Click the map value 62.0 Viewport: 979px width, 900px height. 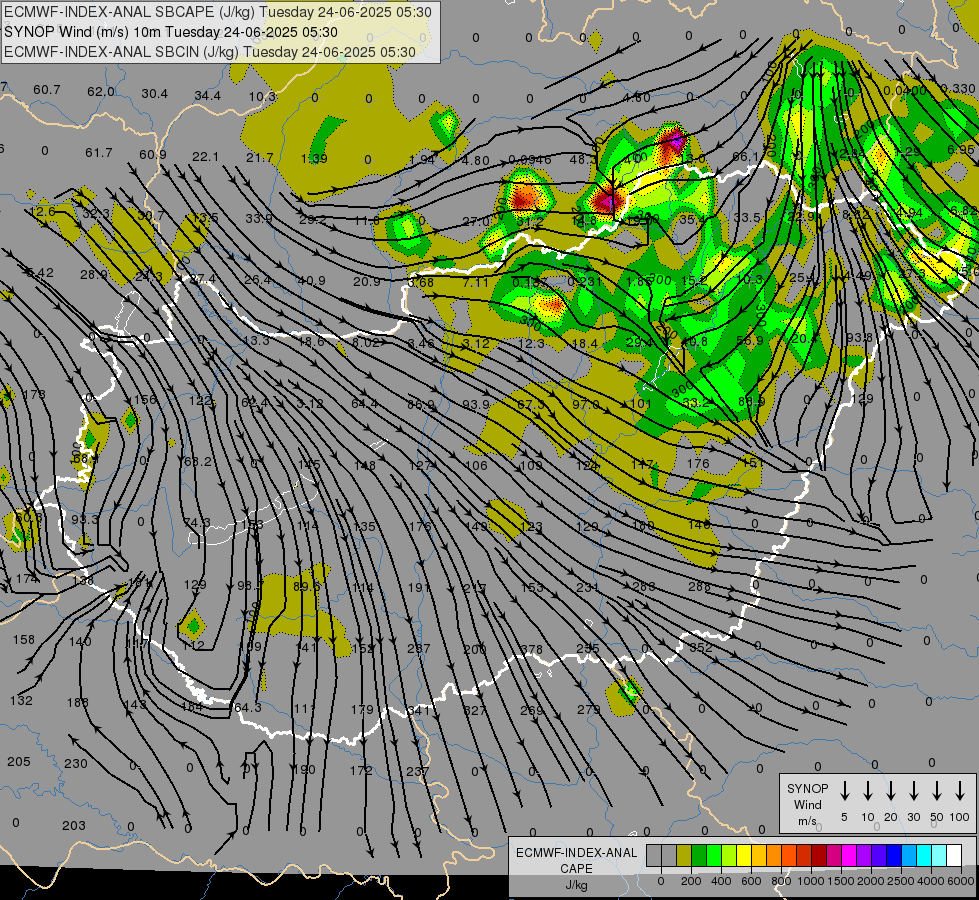[x=101, y=92]
